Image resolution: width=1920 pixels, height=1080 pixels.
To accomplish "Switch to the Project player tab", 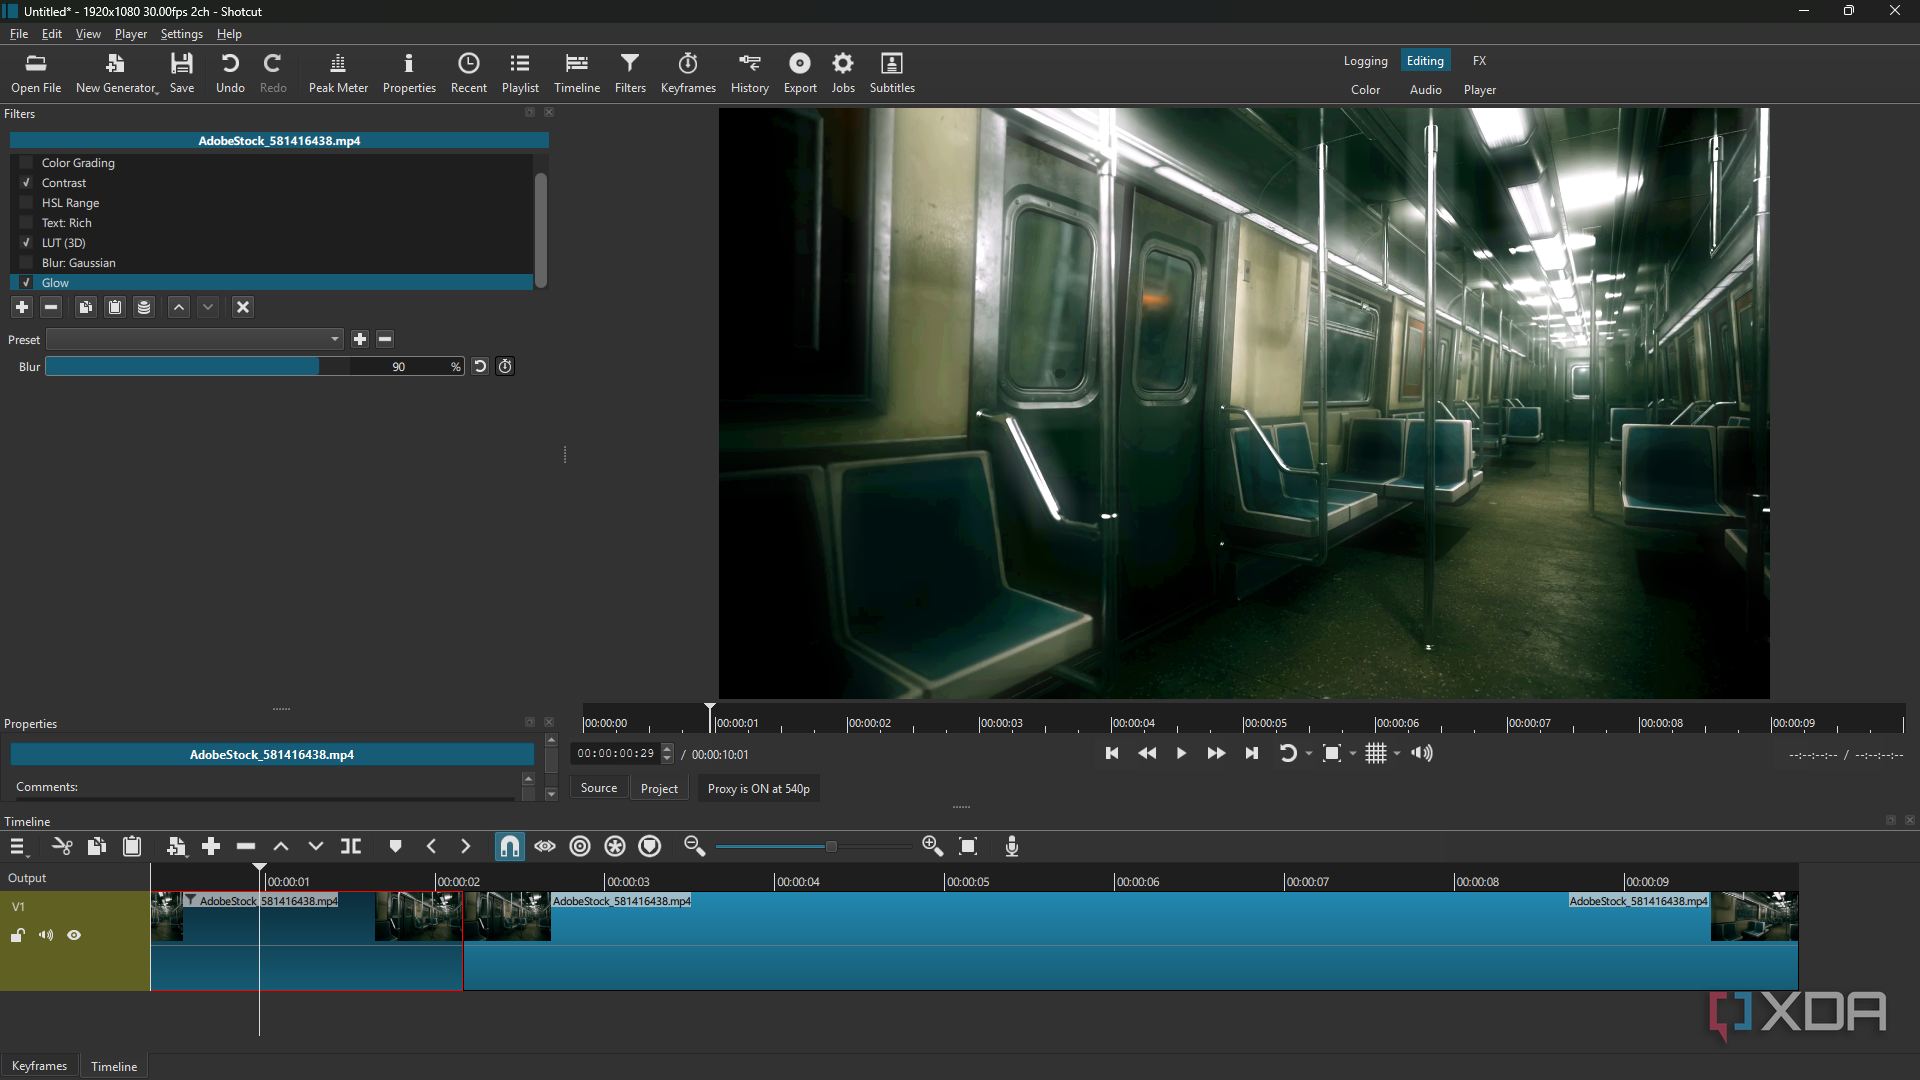I will (659, 788).
